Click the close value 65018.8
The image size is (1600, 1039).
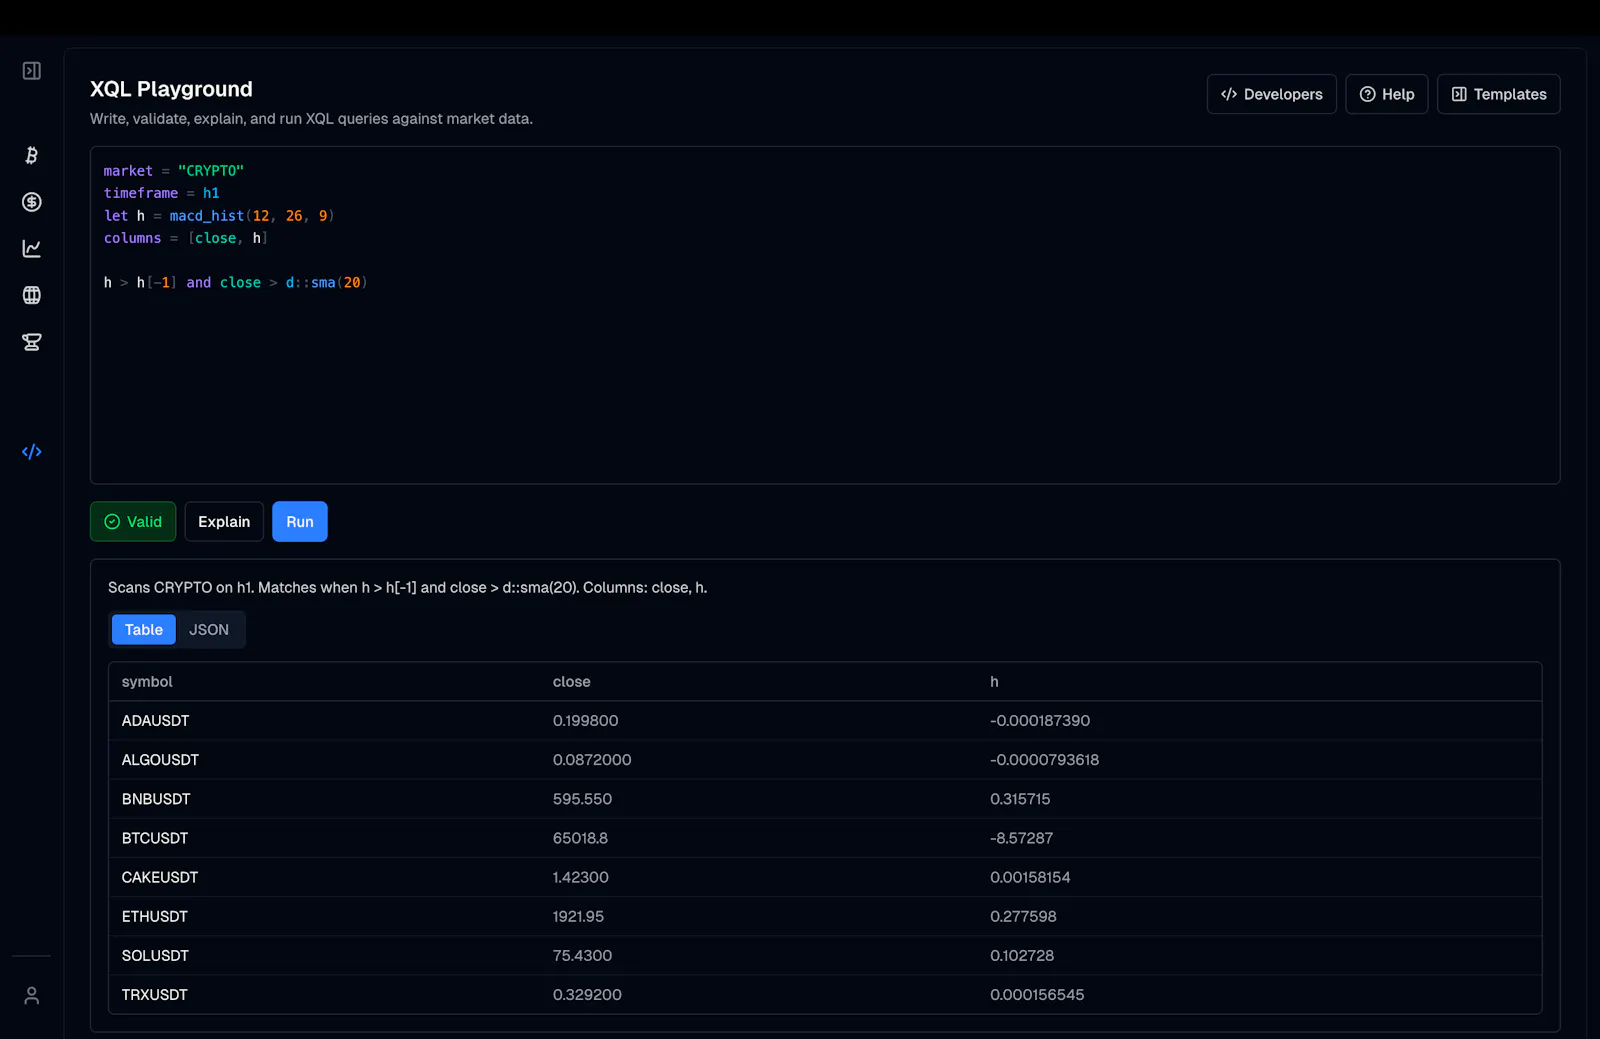(x=580, y=838)
